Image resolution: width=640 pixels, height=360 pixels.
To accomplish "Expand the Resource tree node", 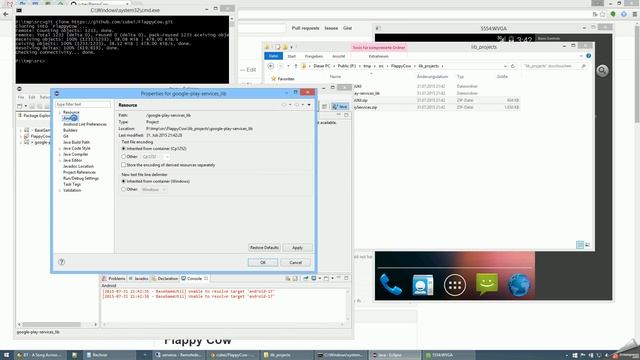I will (x=60, y=112).
